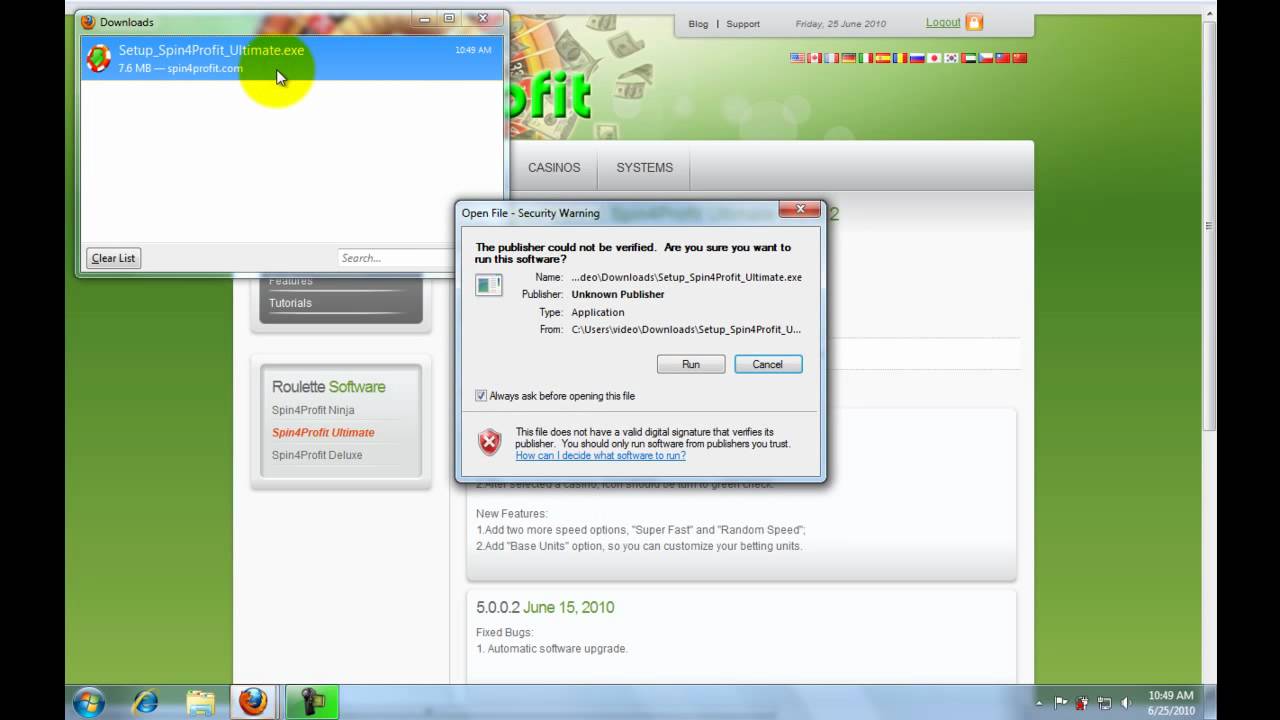Open Windows Explorer folder in taskbar
1280x720 pixels.
[x=200, y=702]
